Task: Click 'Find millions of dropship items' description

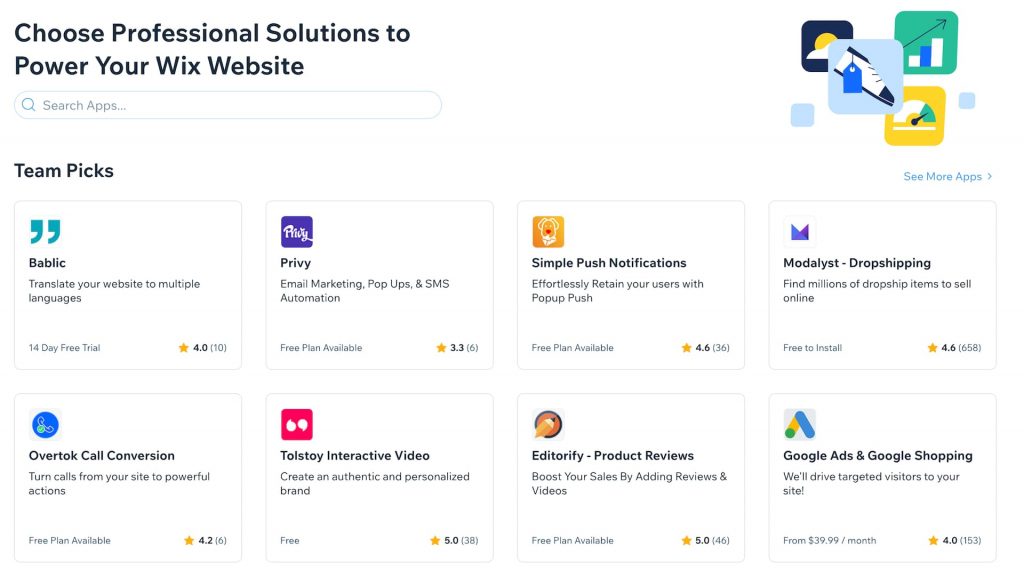Action: [877, 291]
